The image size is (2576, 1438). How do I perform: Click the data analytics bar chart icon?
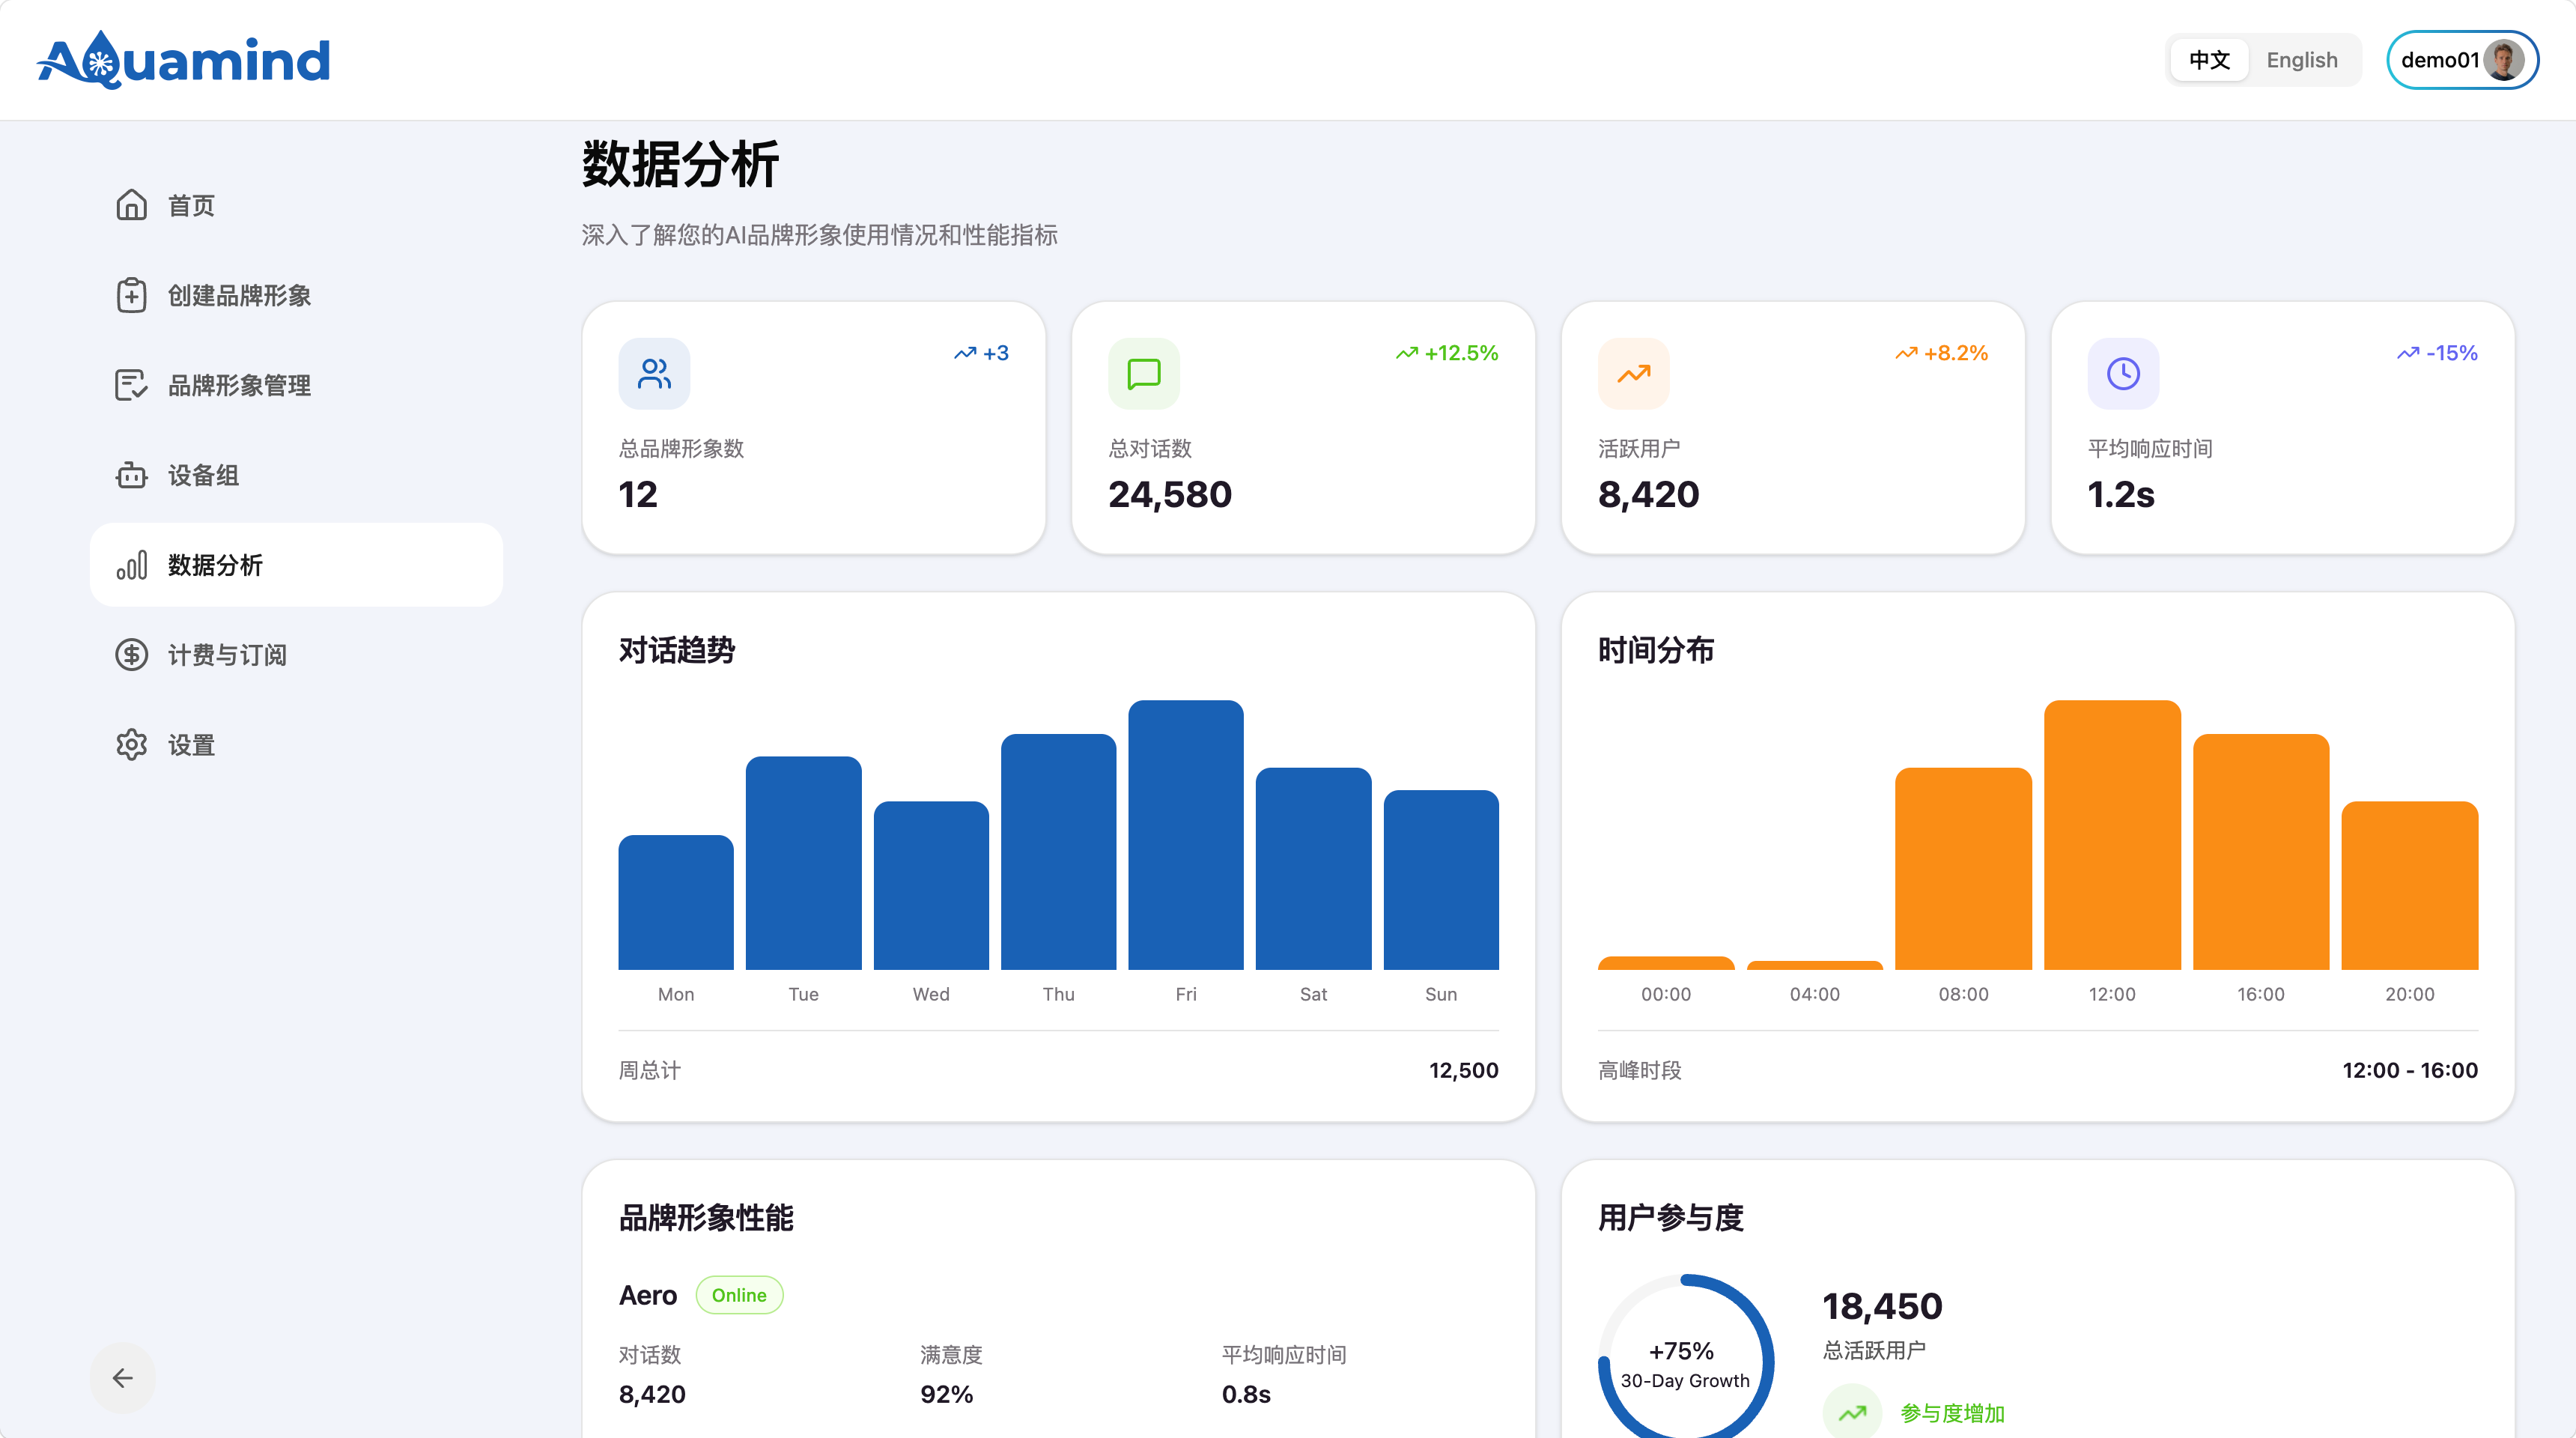(x=131, y=565)
